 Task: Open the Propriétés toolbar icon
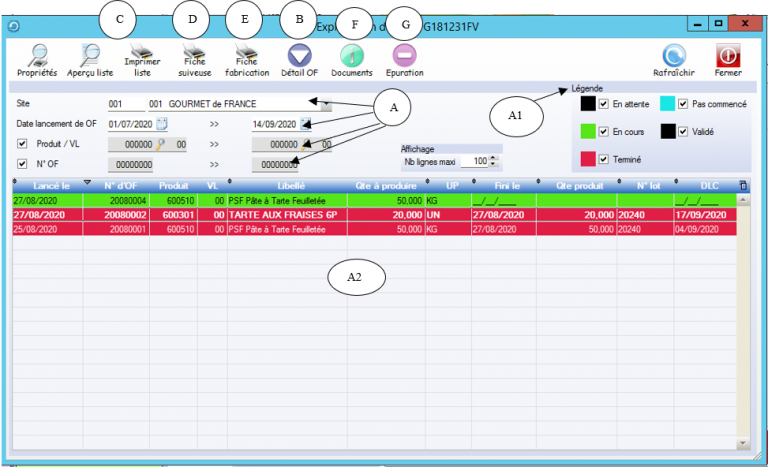37,55
